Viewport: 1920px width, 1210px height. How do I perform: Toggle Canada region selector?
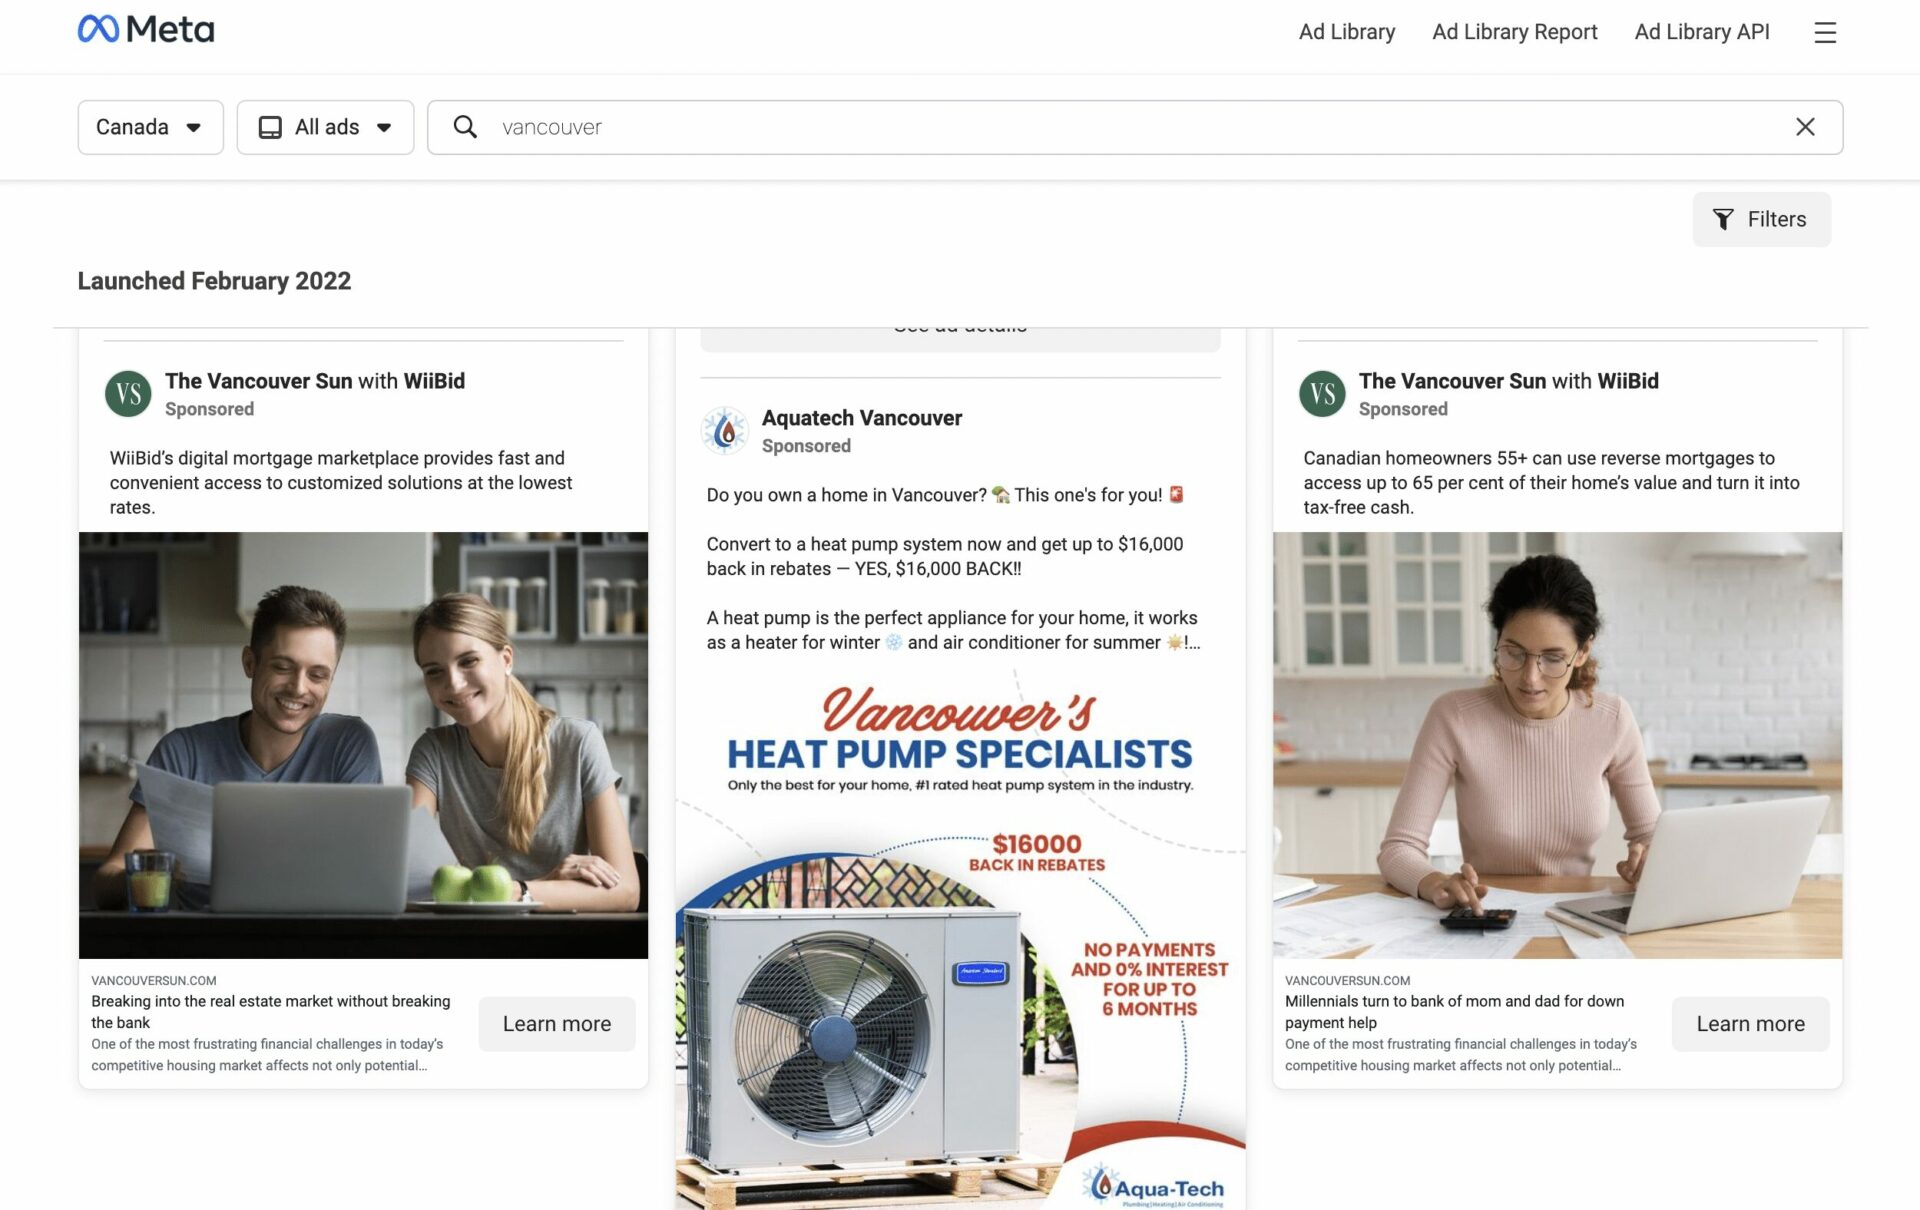tap(150, 127)
